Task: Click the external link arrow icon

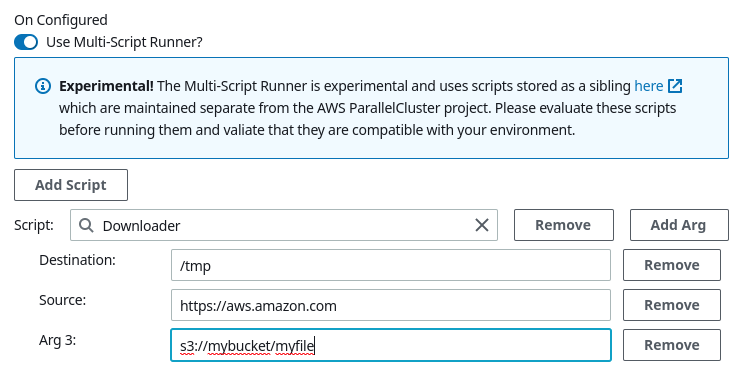Action: point(675,86)
